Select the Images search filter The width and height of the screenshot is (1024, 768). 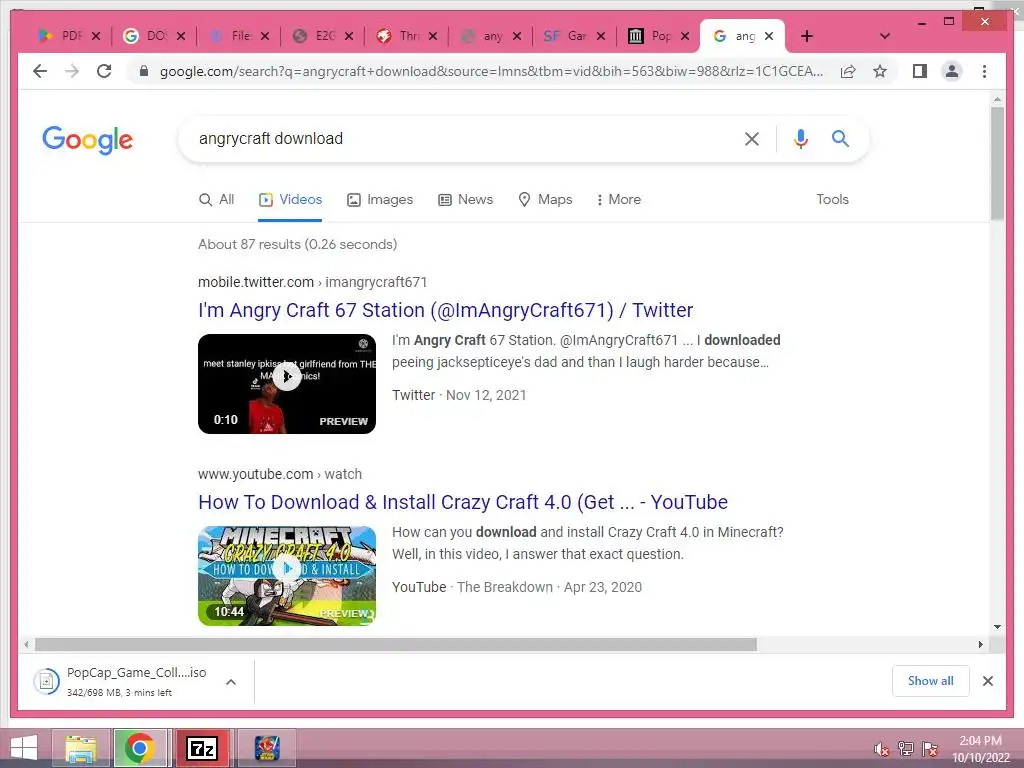tap(379, 199)
